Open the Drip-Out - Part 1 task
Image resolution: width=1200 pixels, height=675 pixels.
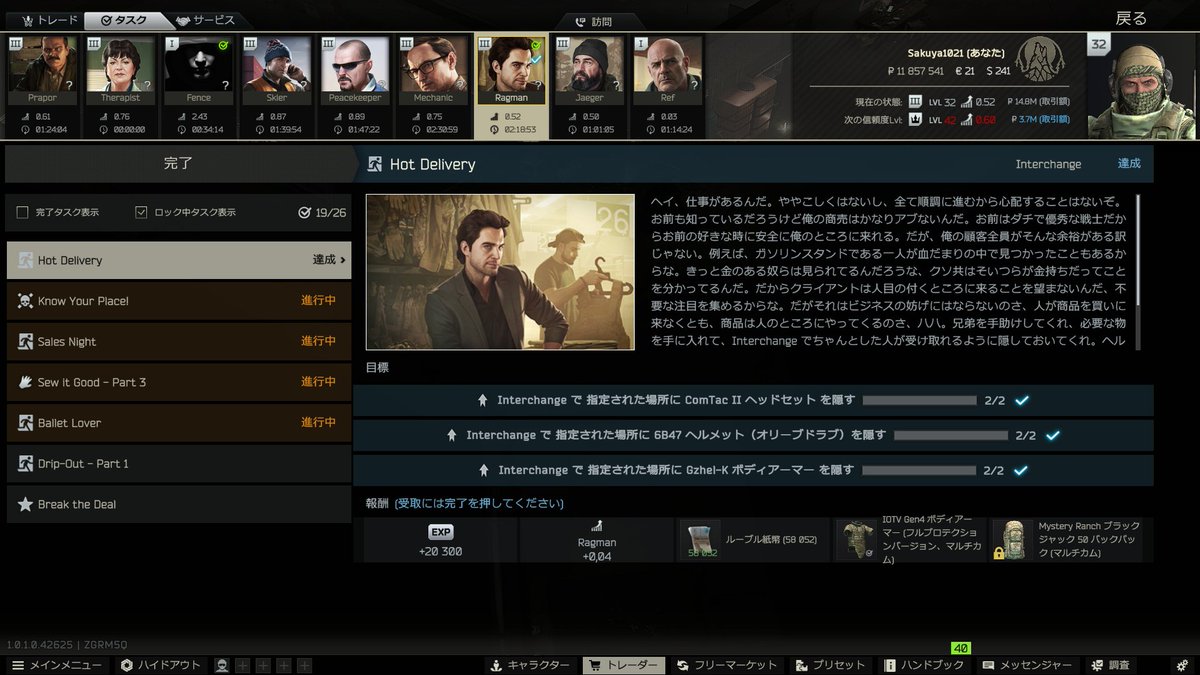[x=179, y=464]
